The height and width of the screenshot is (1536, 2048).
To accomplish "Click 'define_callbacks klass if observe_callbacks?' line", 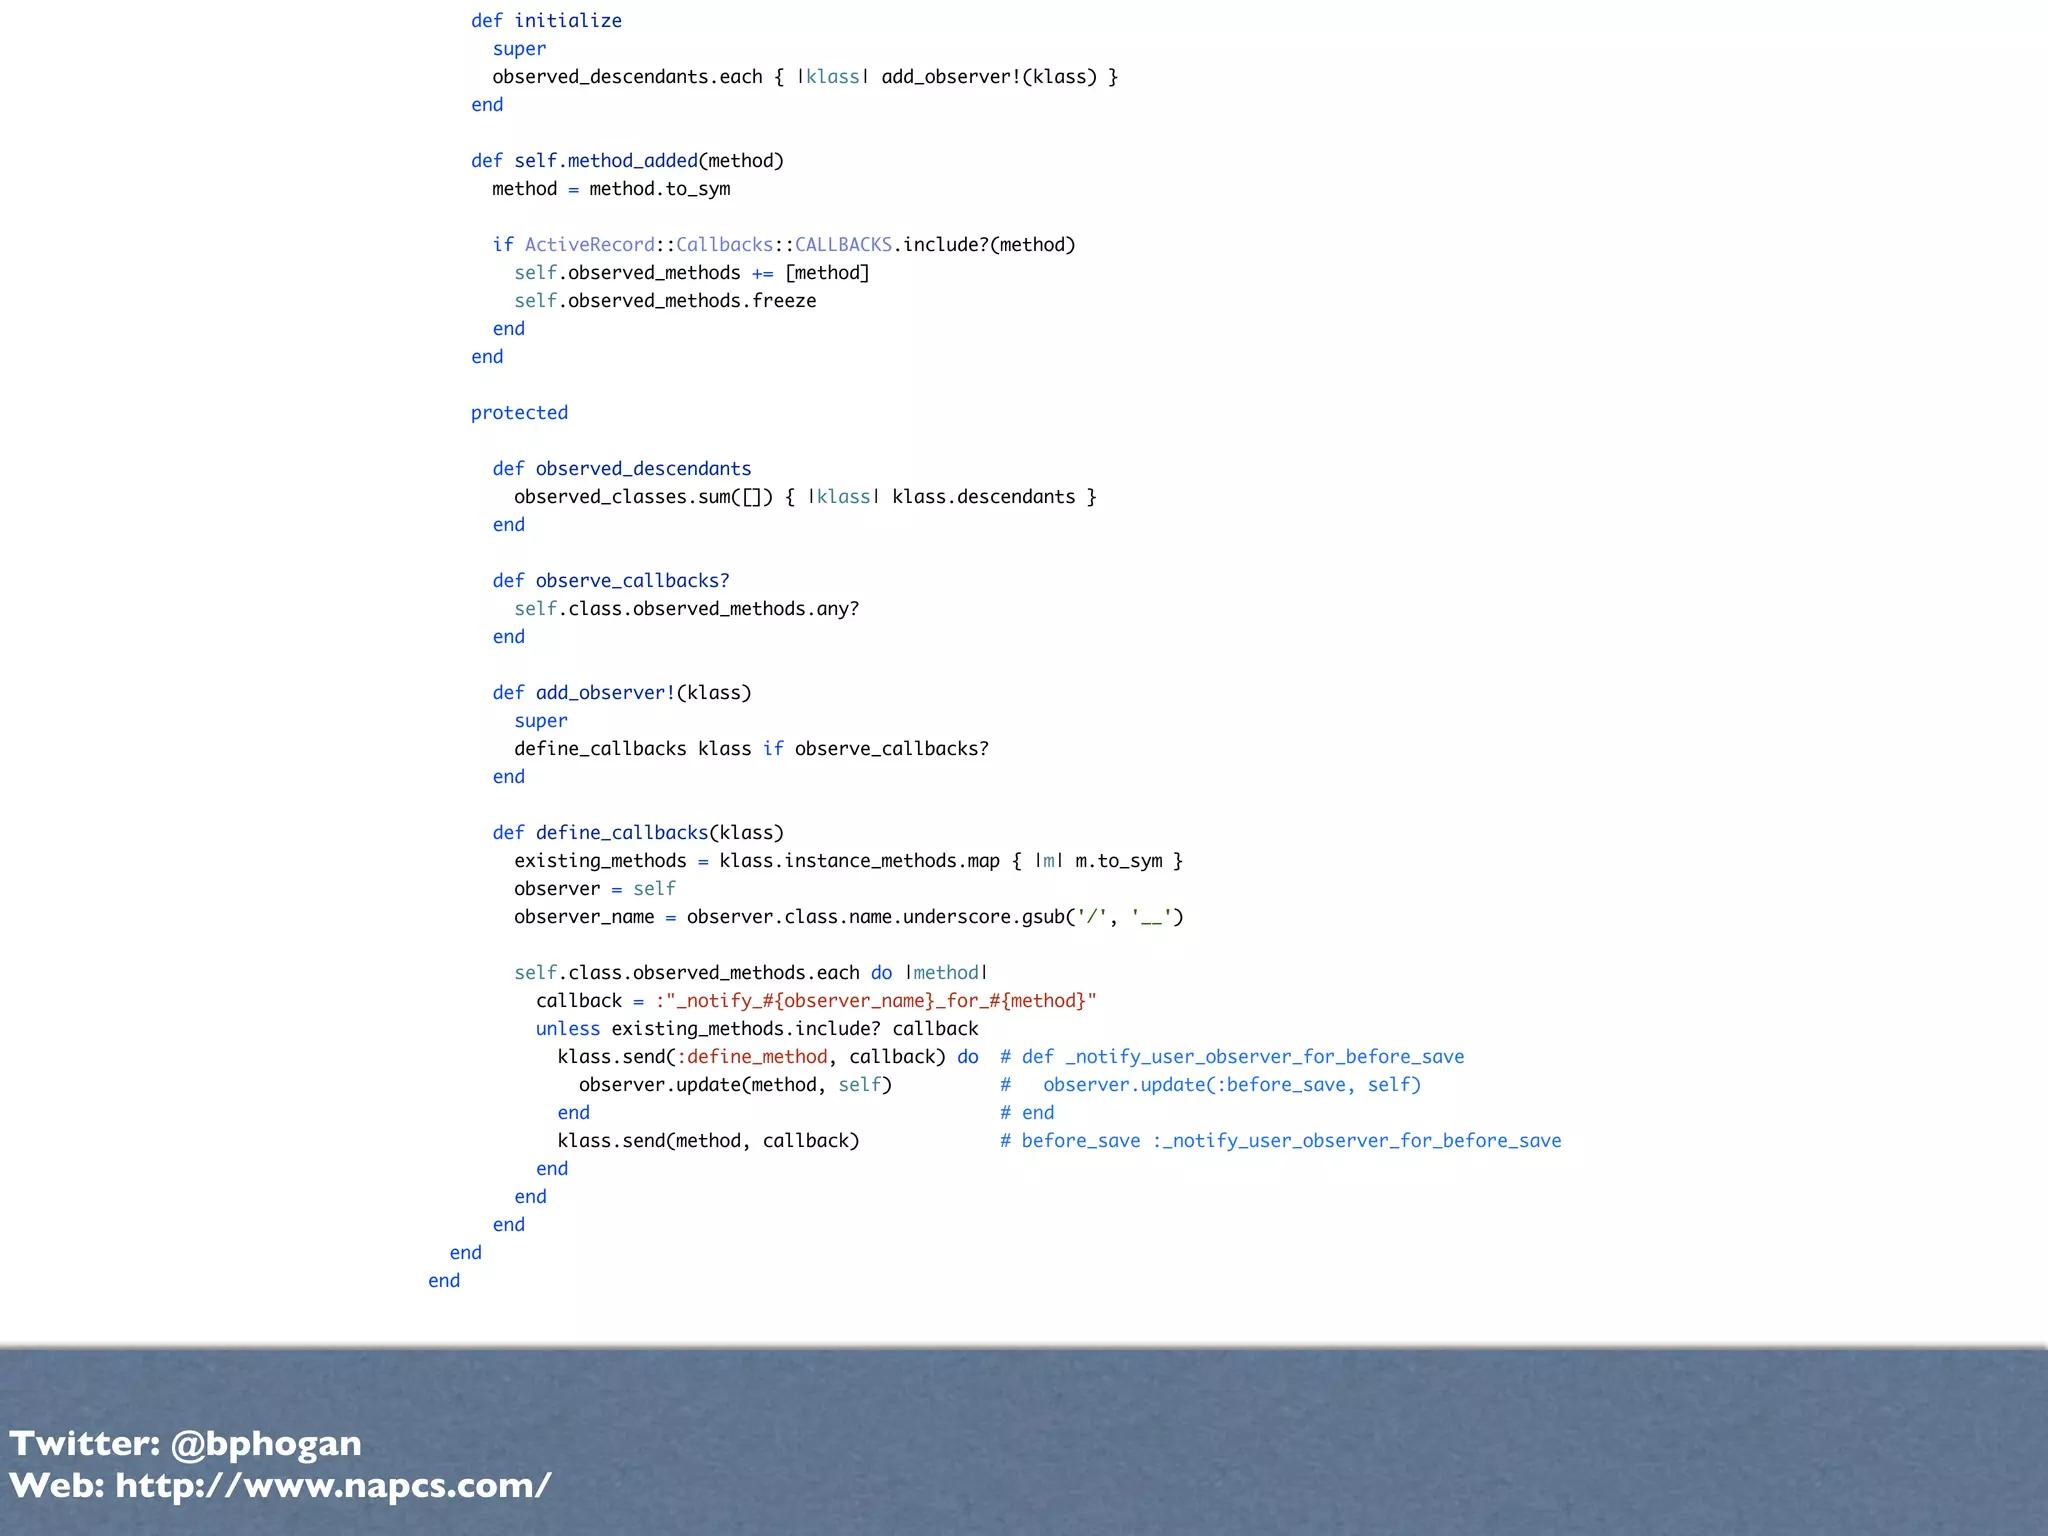I will pyautogui.click(x=751, y=749).
